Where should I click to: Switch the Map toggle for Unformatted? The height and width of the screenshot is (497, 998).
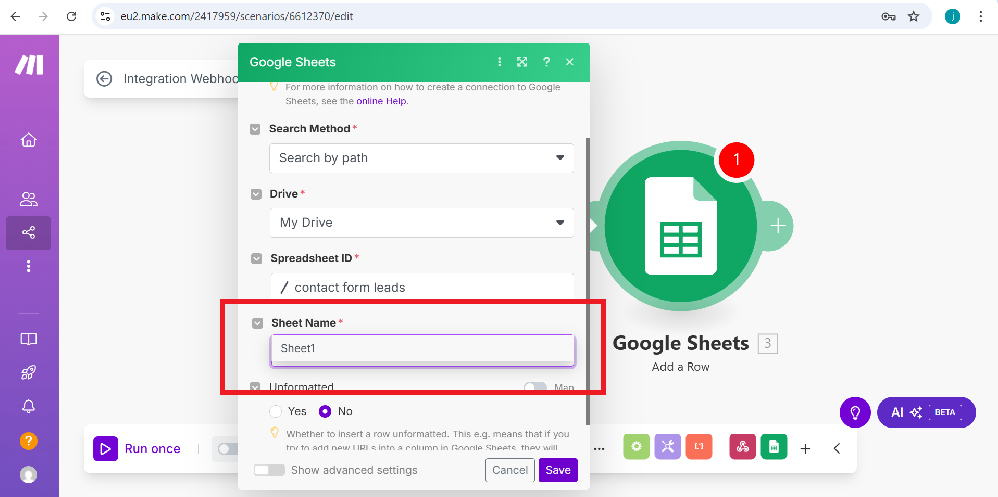tap(535, 387)
